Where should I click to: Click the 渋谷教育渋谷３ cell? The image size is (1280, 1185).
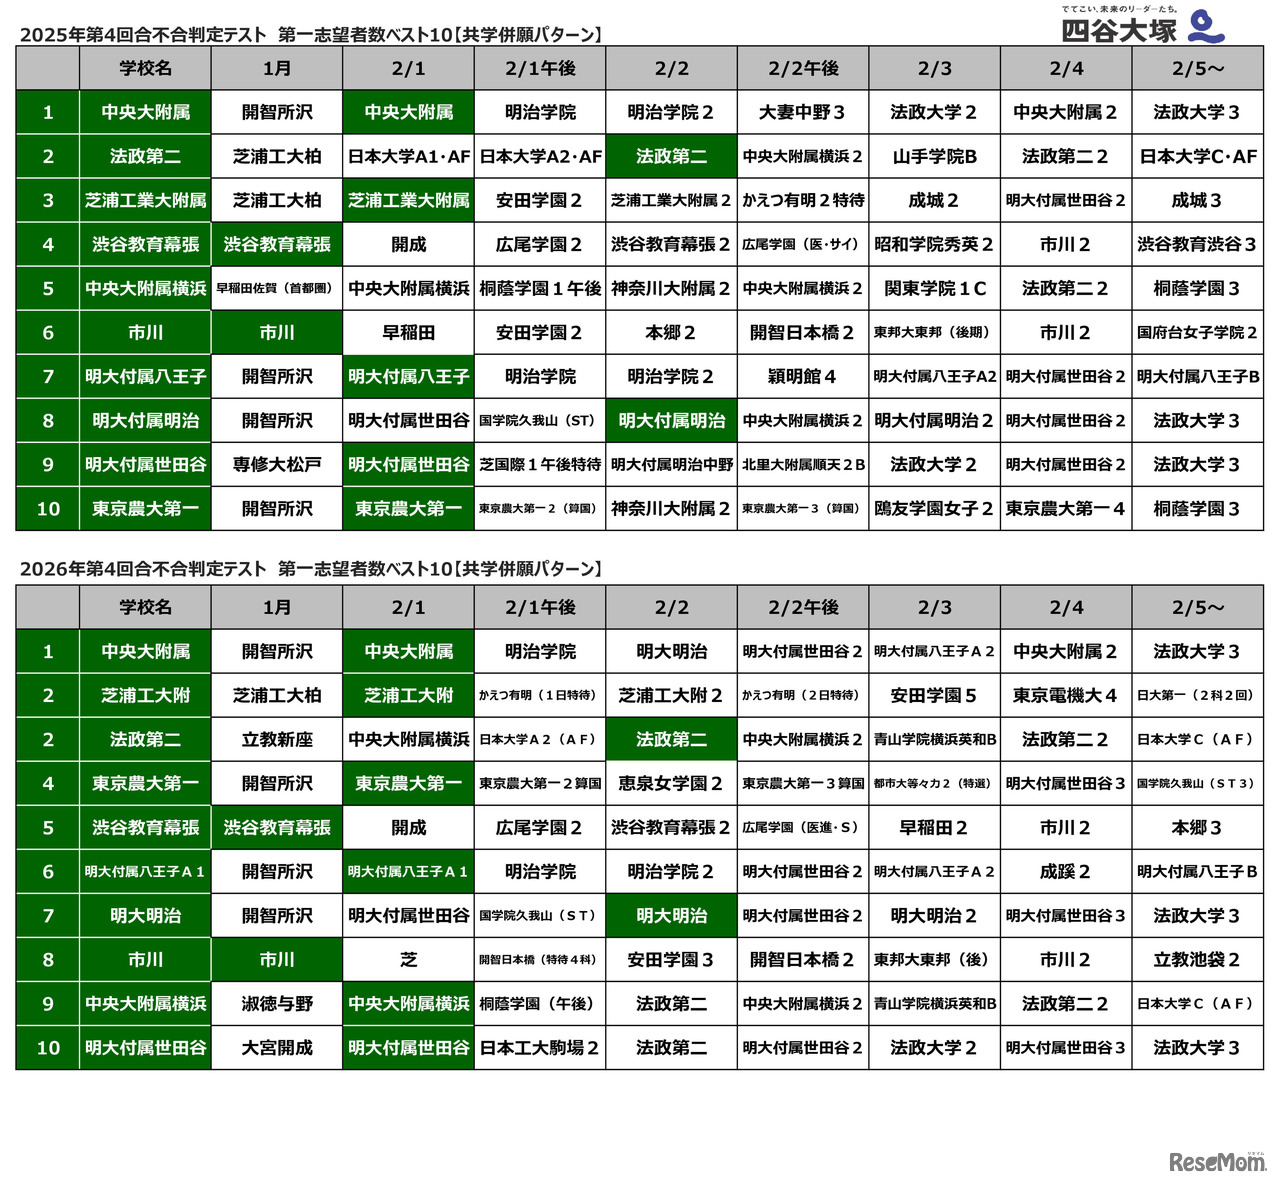[x=1198, y=244]
